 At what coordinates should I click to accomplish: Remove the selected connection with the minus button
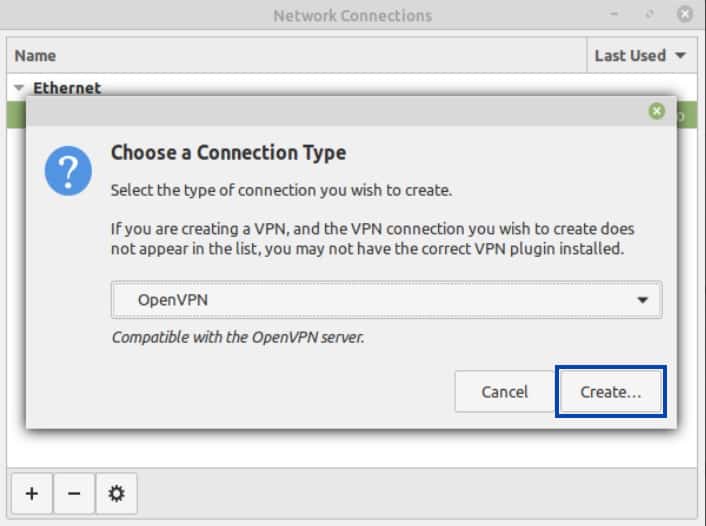[x=74, y=494]
